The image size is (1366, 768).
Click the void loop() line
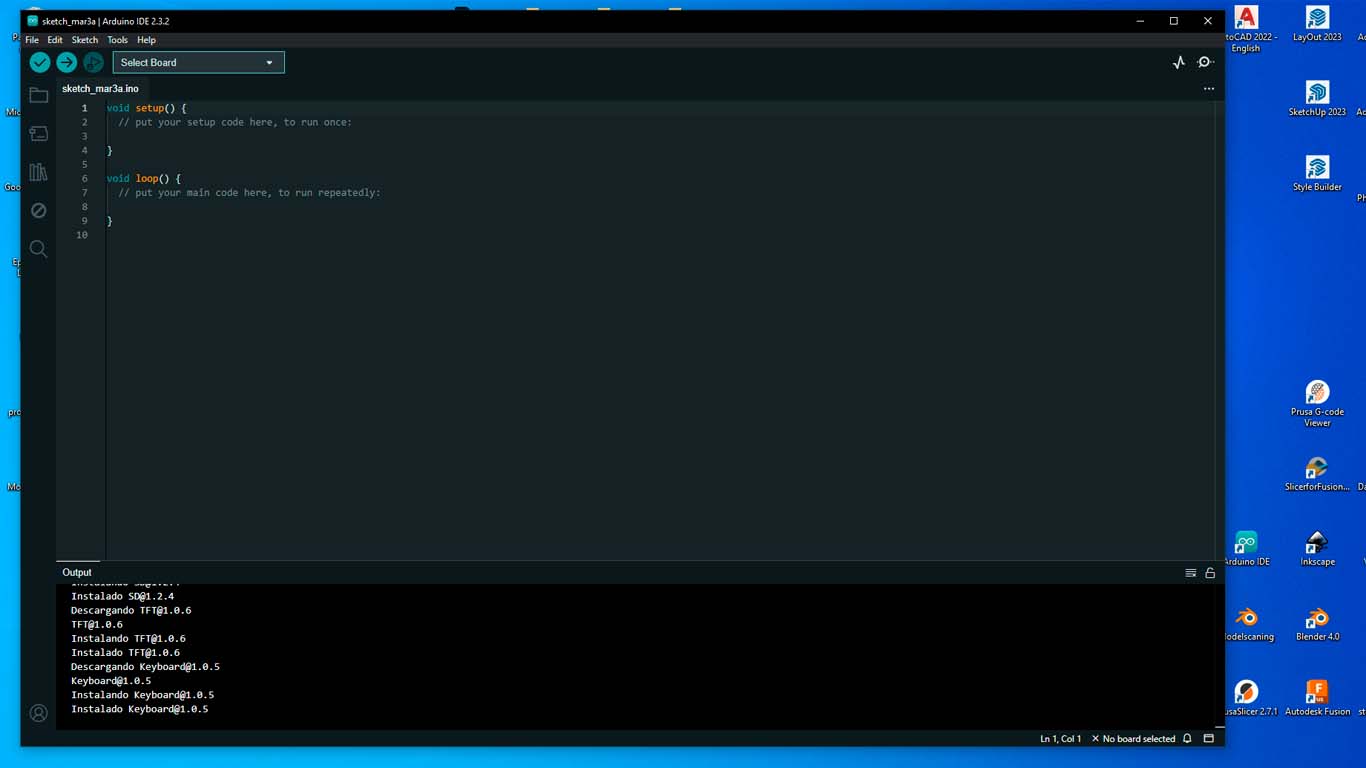click(144, 179)
